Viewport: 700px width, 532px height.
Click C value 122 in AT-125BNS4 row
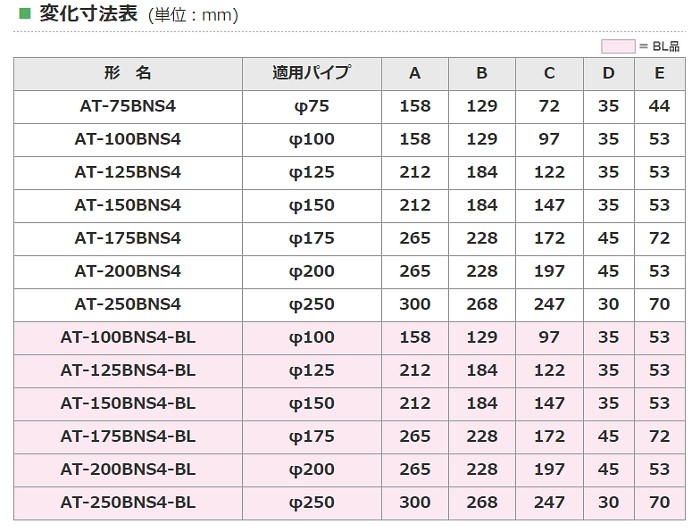(550, 172)
